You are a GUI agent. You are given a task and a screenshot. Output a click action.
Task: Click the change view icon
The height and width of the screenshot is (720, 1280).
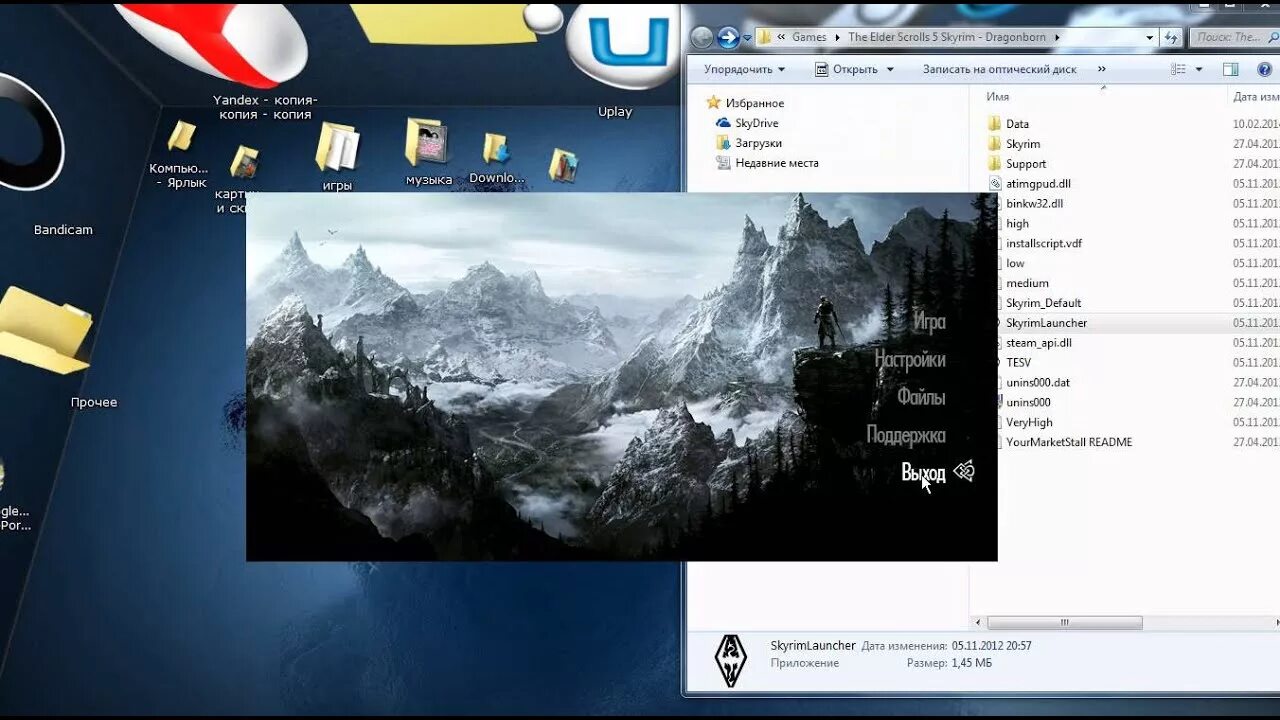[1178, 69]
